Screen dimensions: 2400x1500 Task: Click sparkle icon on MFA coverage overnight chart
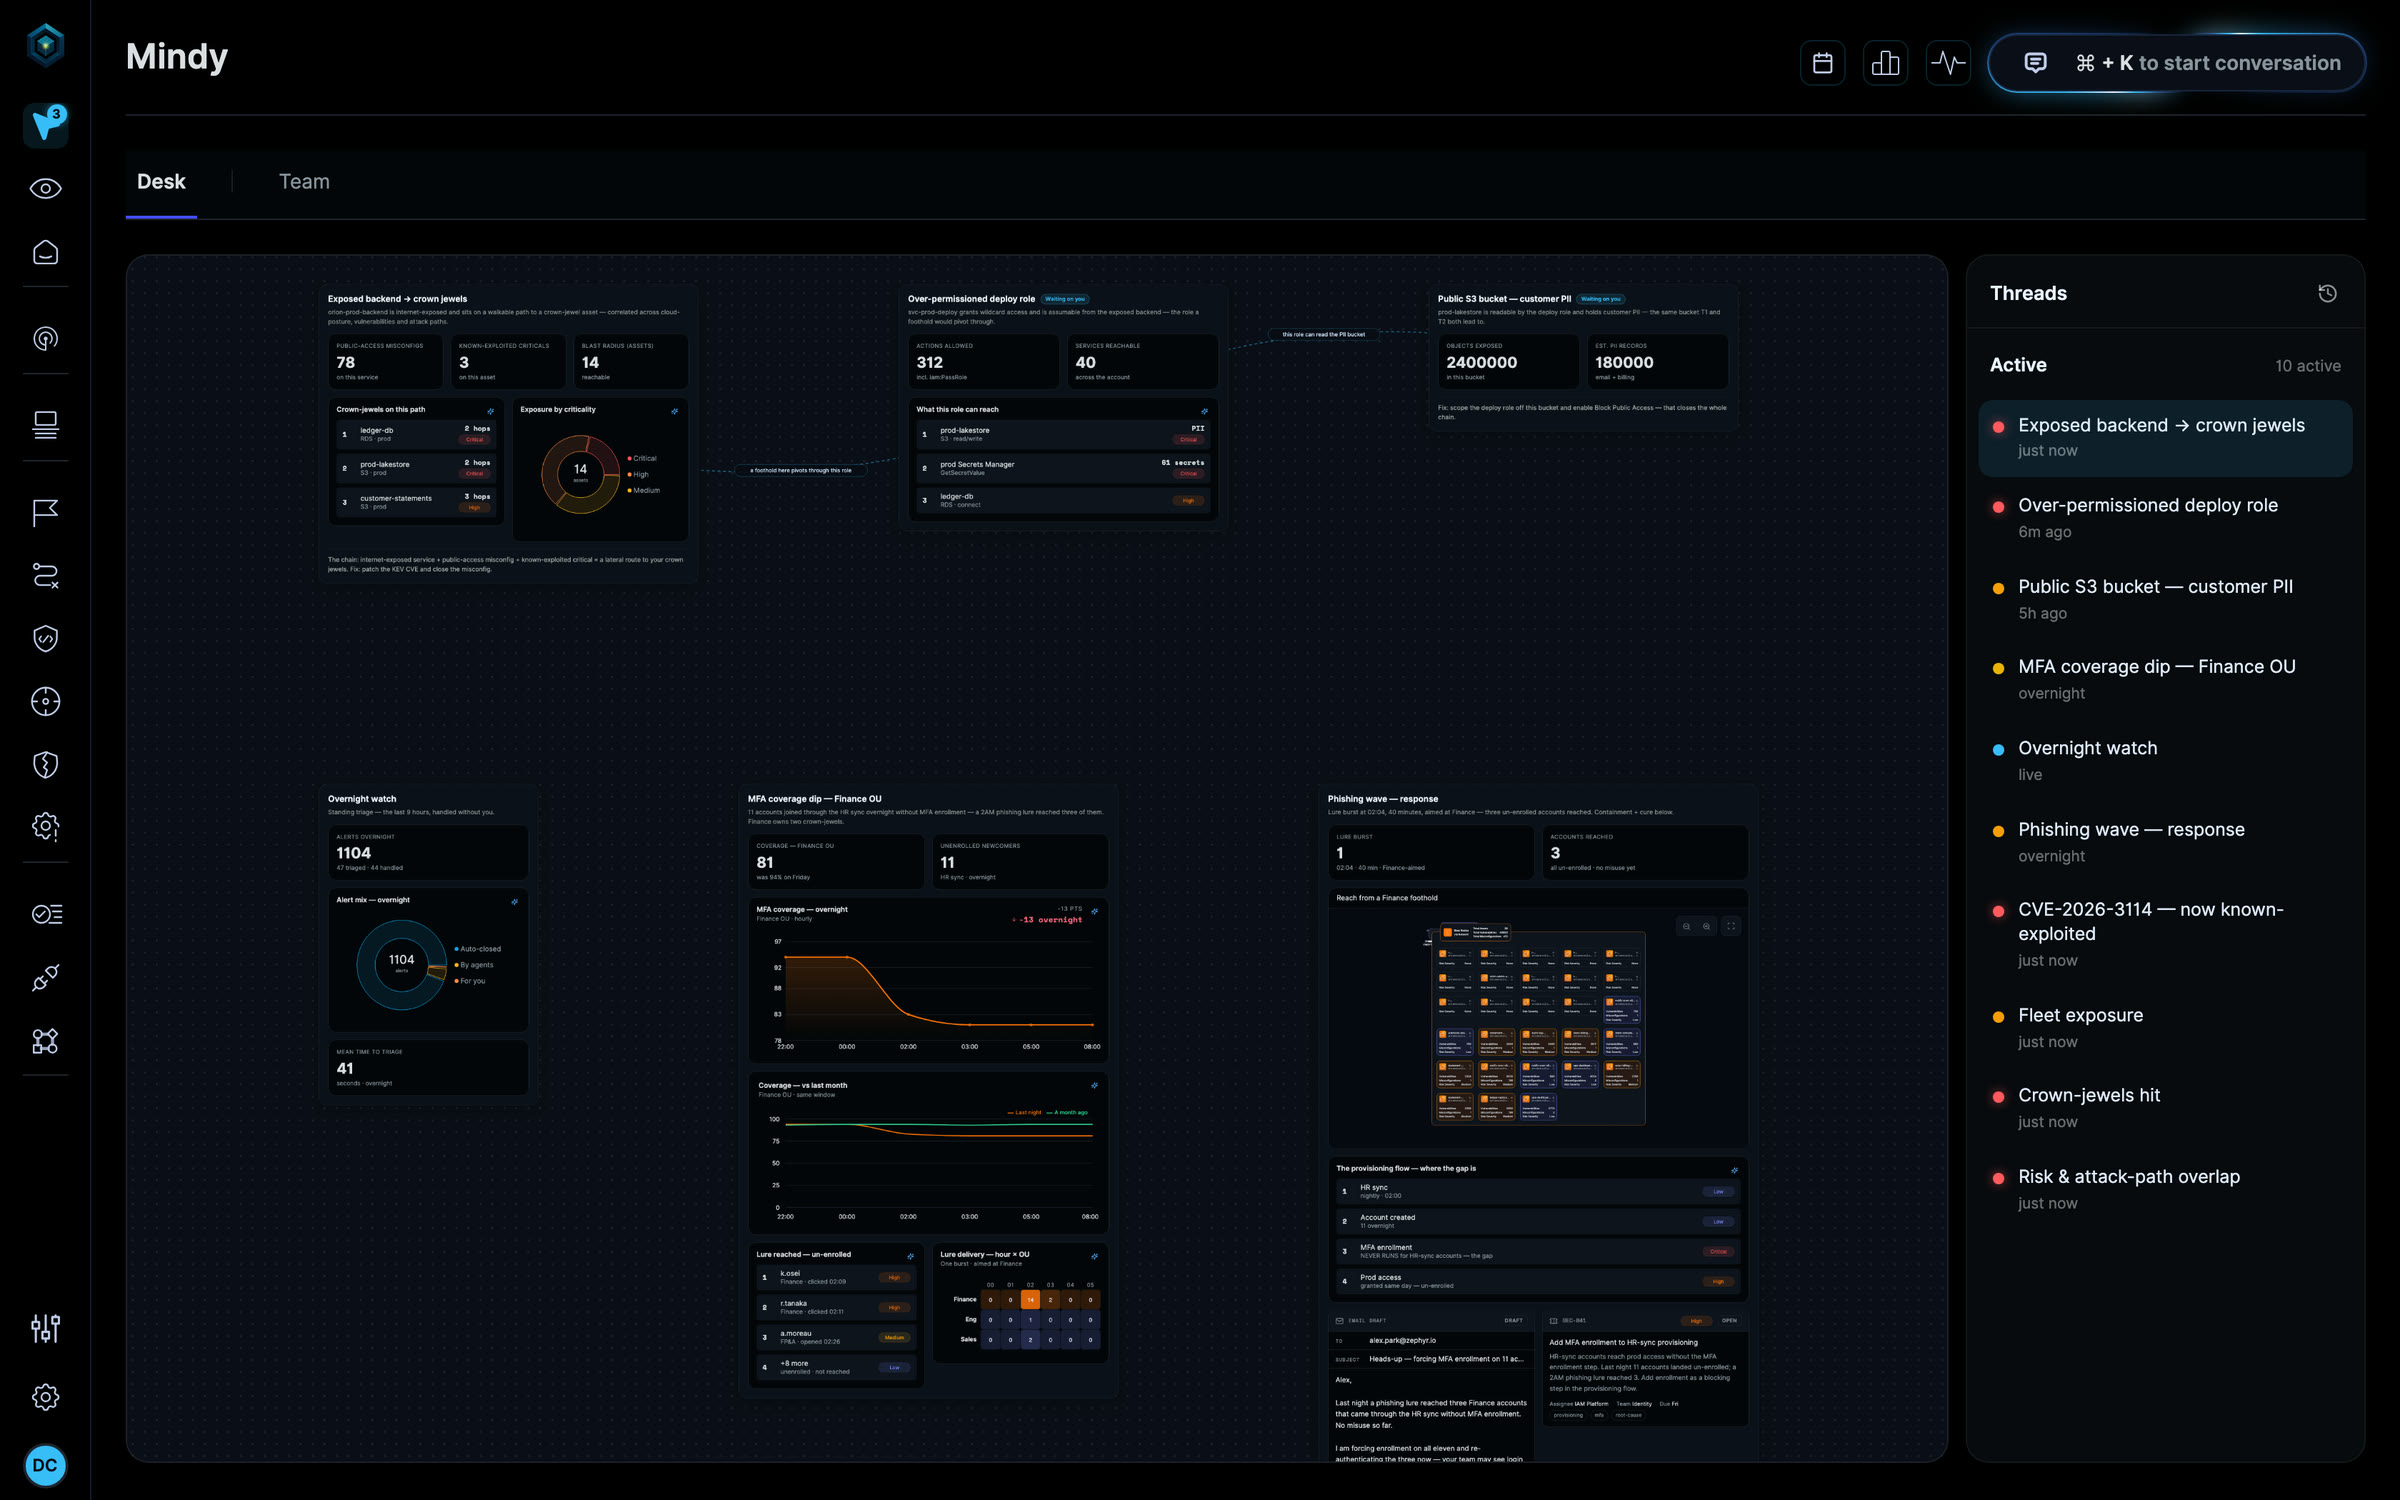pyautogui.click(x=1094, y=911)
